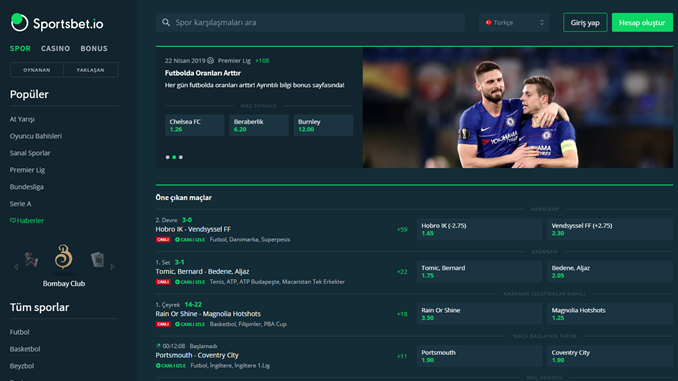Bet on Tomic, Bernard at 1.75
Viewport: 678px width, 381px height.
479,272
